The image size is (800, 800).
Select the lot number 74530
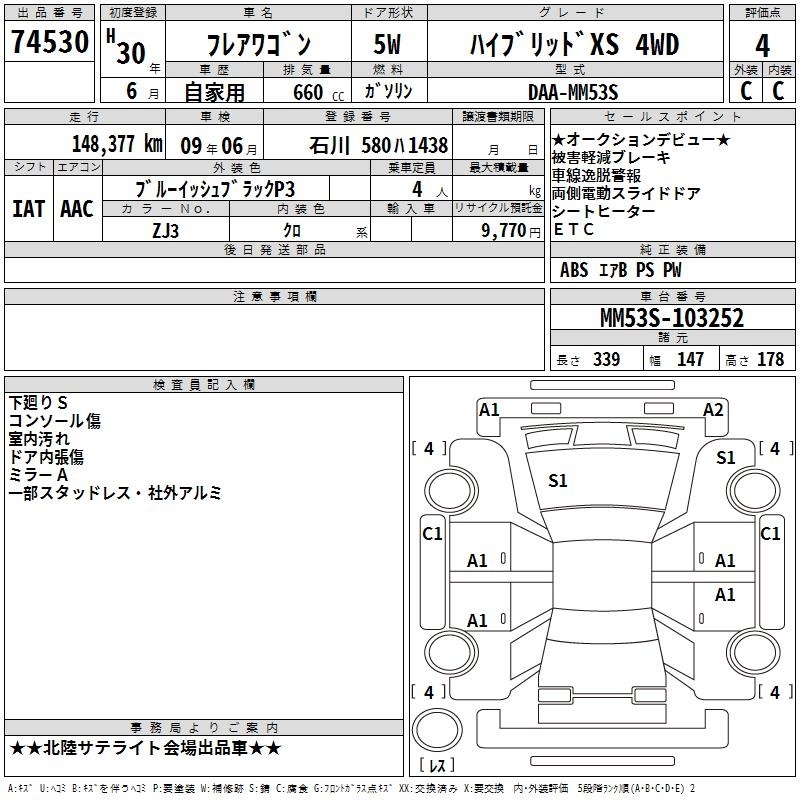tap(50, 44)
